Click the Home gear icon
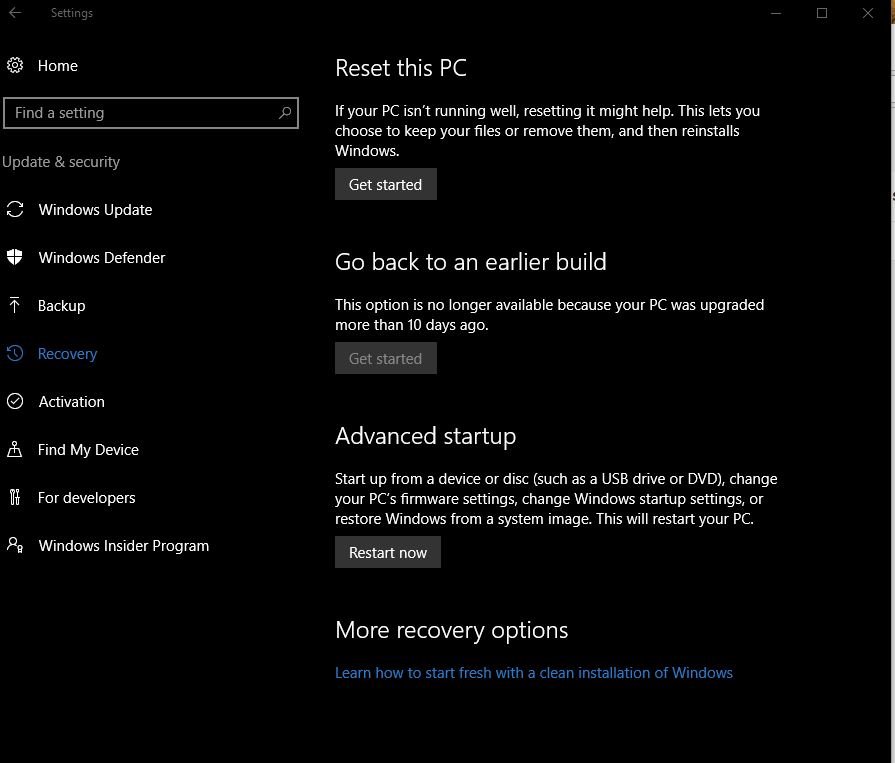 15,66
